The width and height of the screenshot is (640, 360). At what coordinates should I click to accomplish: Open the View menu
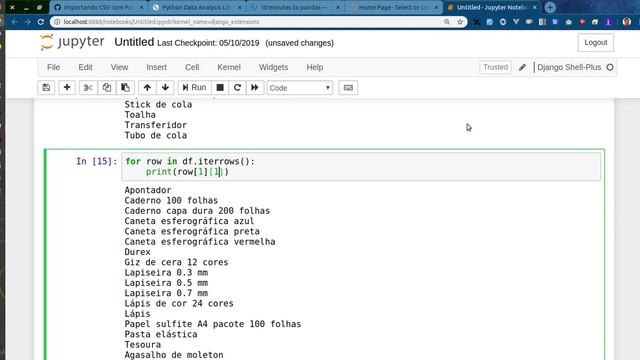(119, 67)
